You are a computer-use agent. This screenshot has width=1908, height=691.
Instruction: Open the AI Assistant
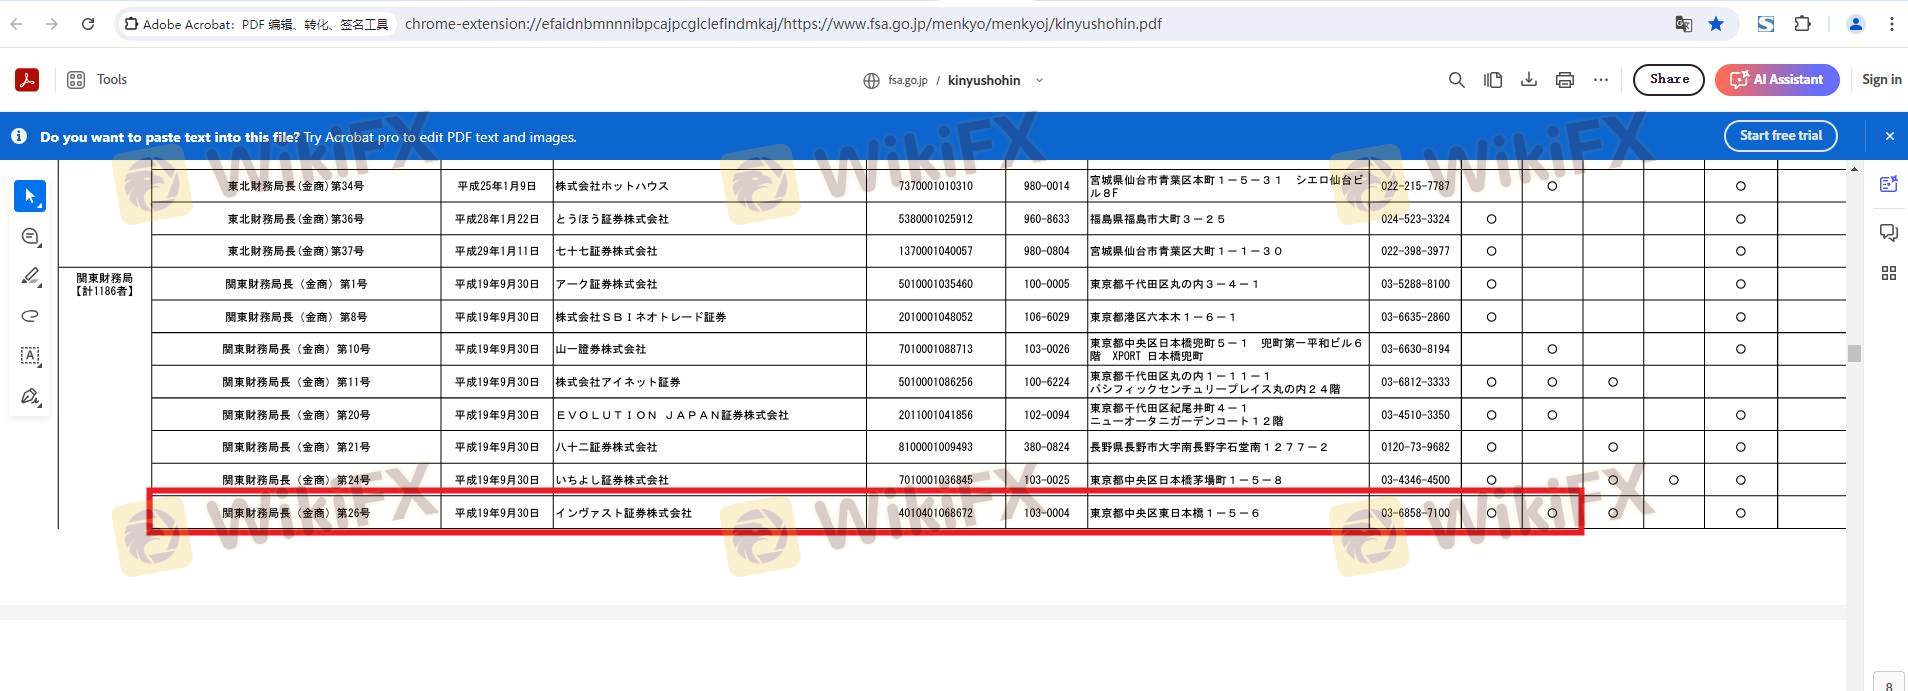click(x=1776, y=80)
